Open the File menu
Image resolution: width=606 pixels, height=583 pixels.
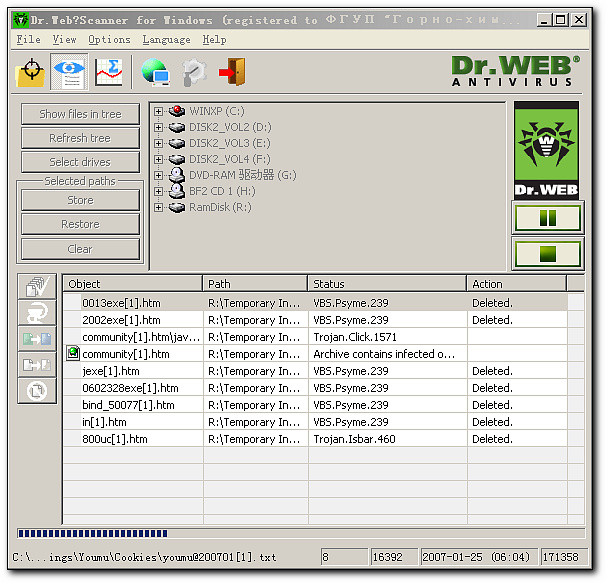(28, 39)
